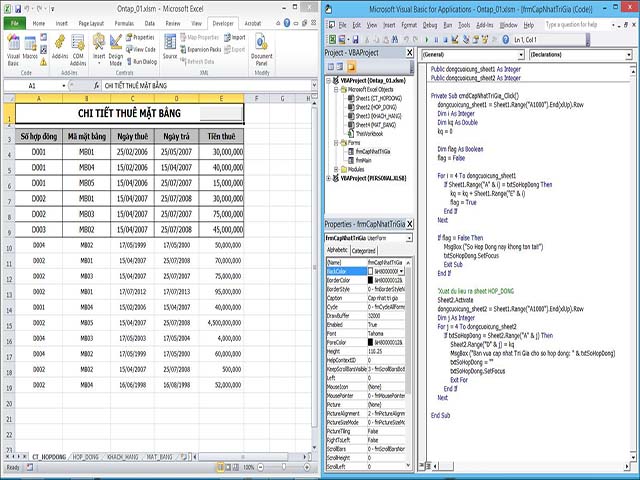The width and height of the screenshot is (640, 480).
Task: Open the Format menu in VBA editor
Action: (409, 25)
